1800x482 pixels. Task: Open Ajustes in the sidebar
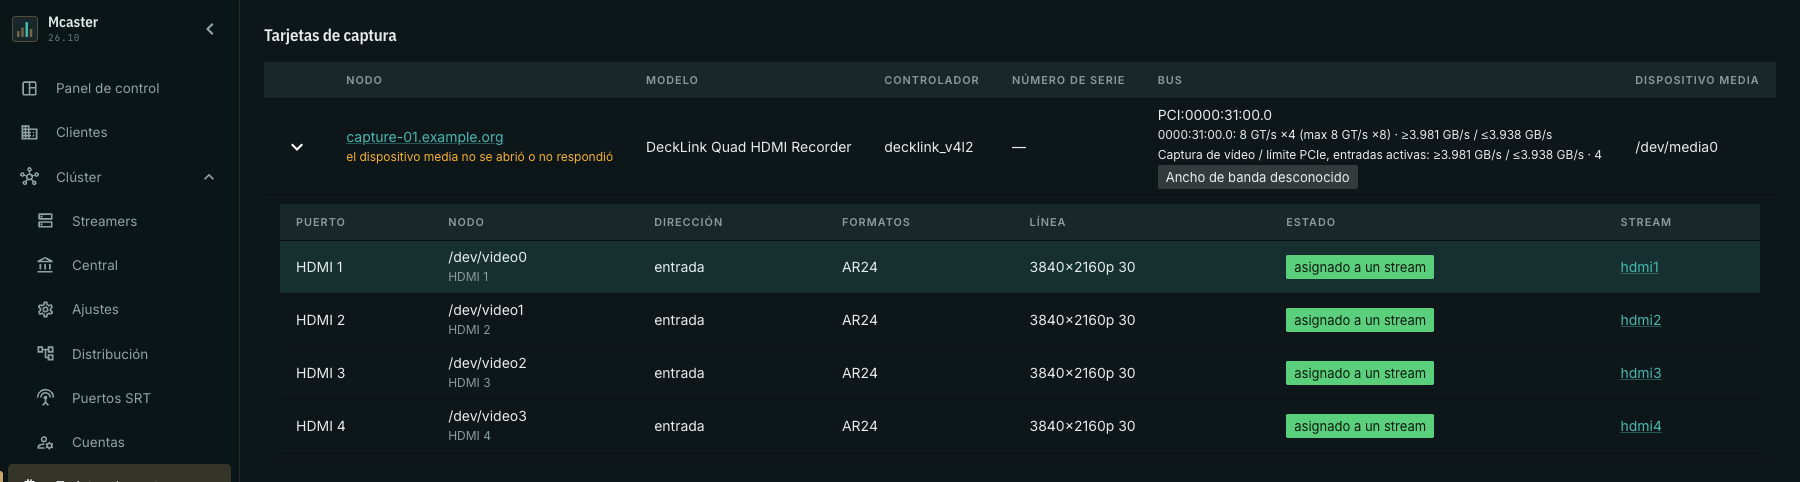[x=95, y=309]
